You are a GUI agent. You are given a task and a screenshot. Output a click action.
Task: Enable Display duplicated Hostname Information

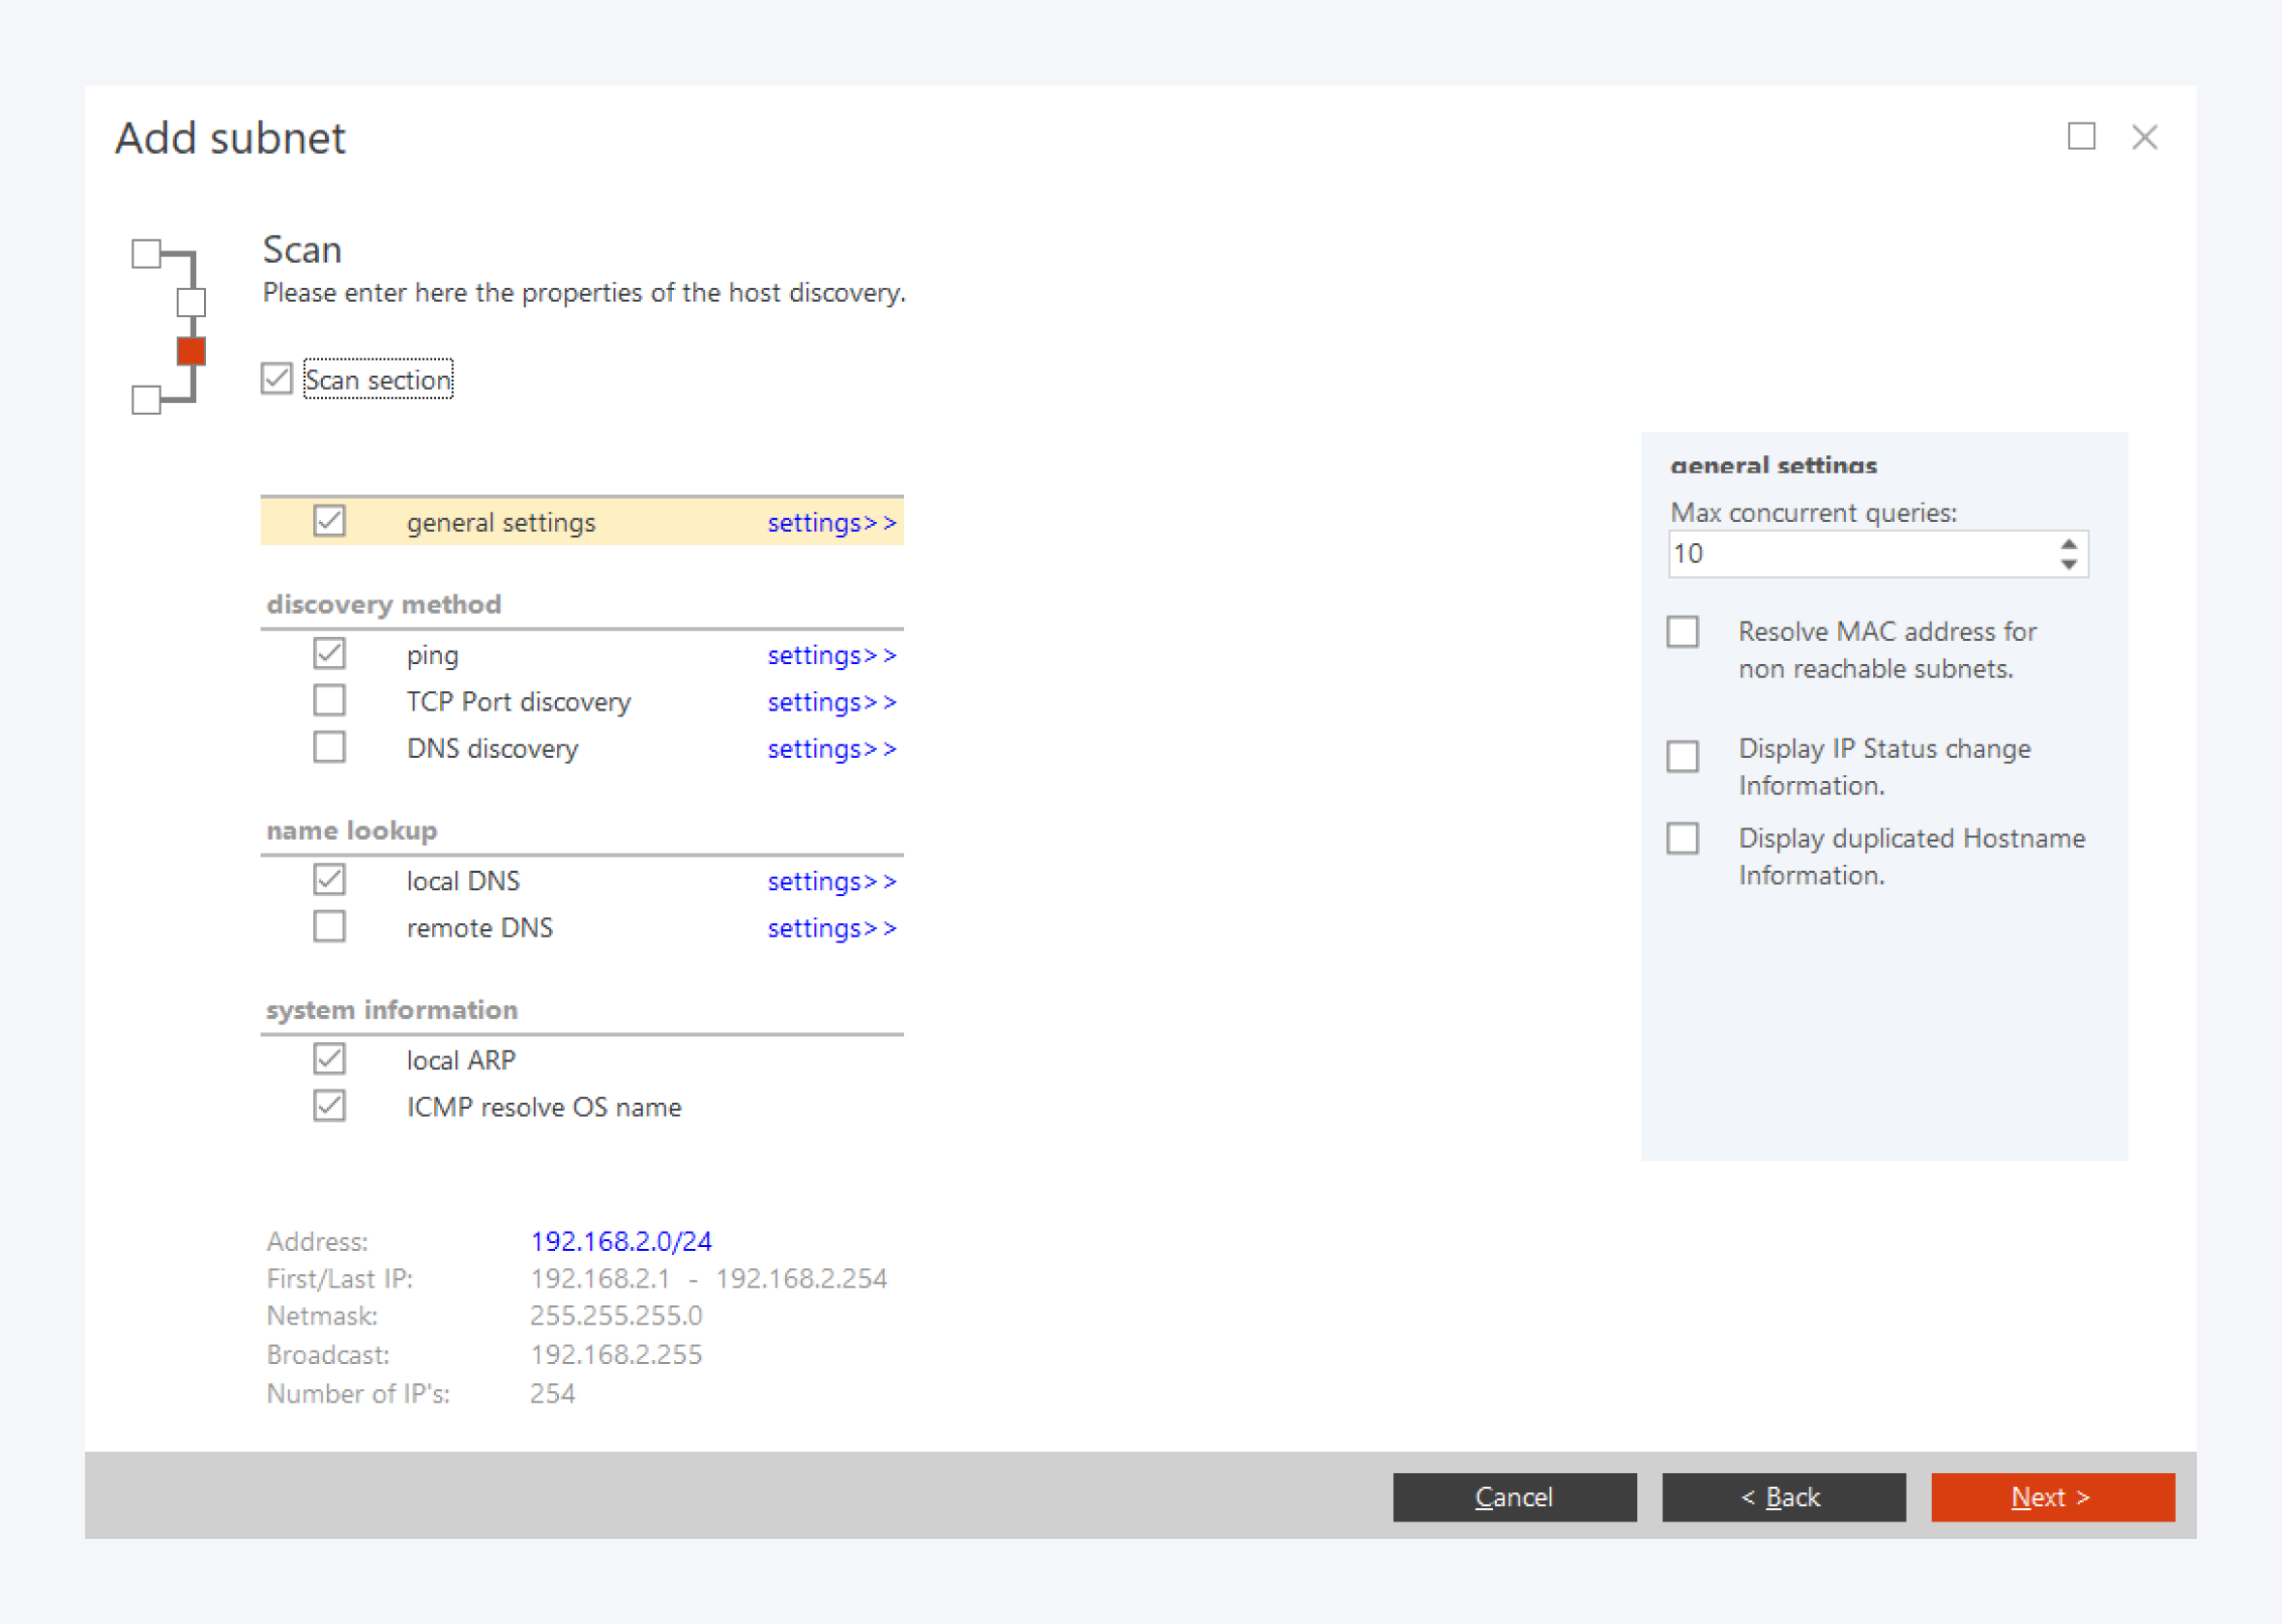tap(1683, 838)
